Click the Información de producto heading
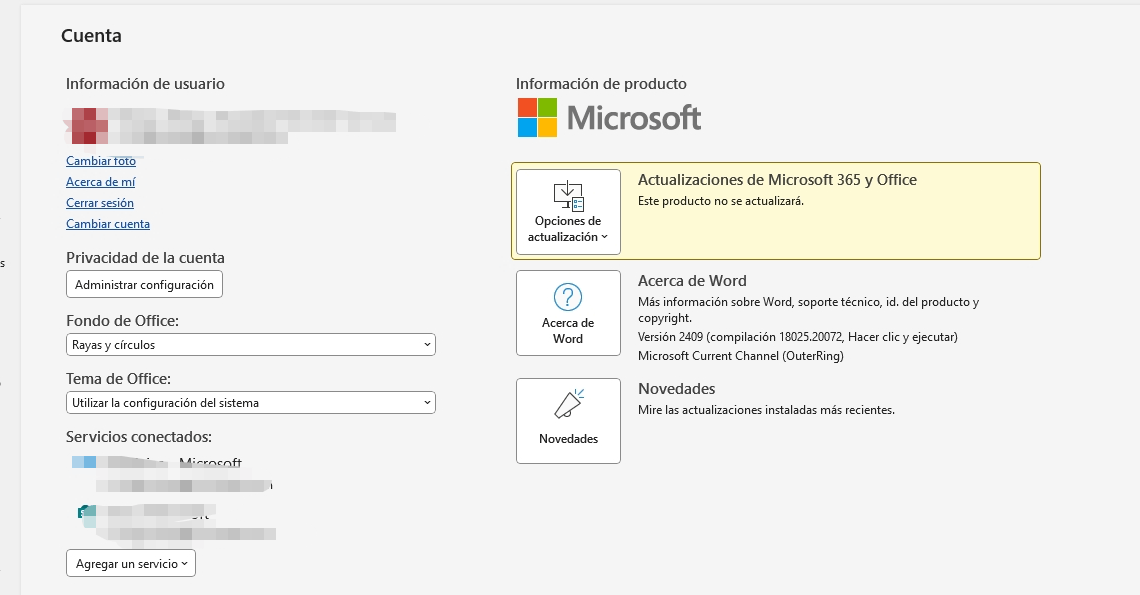 coord(601,84)
